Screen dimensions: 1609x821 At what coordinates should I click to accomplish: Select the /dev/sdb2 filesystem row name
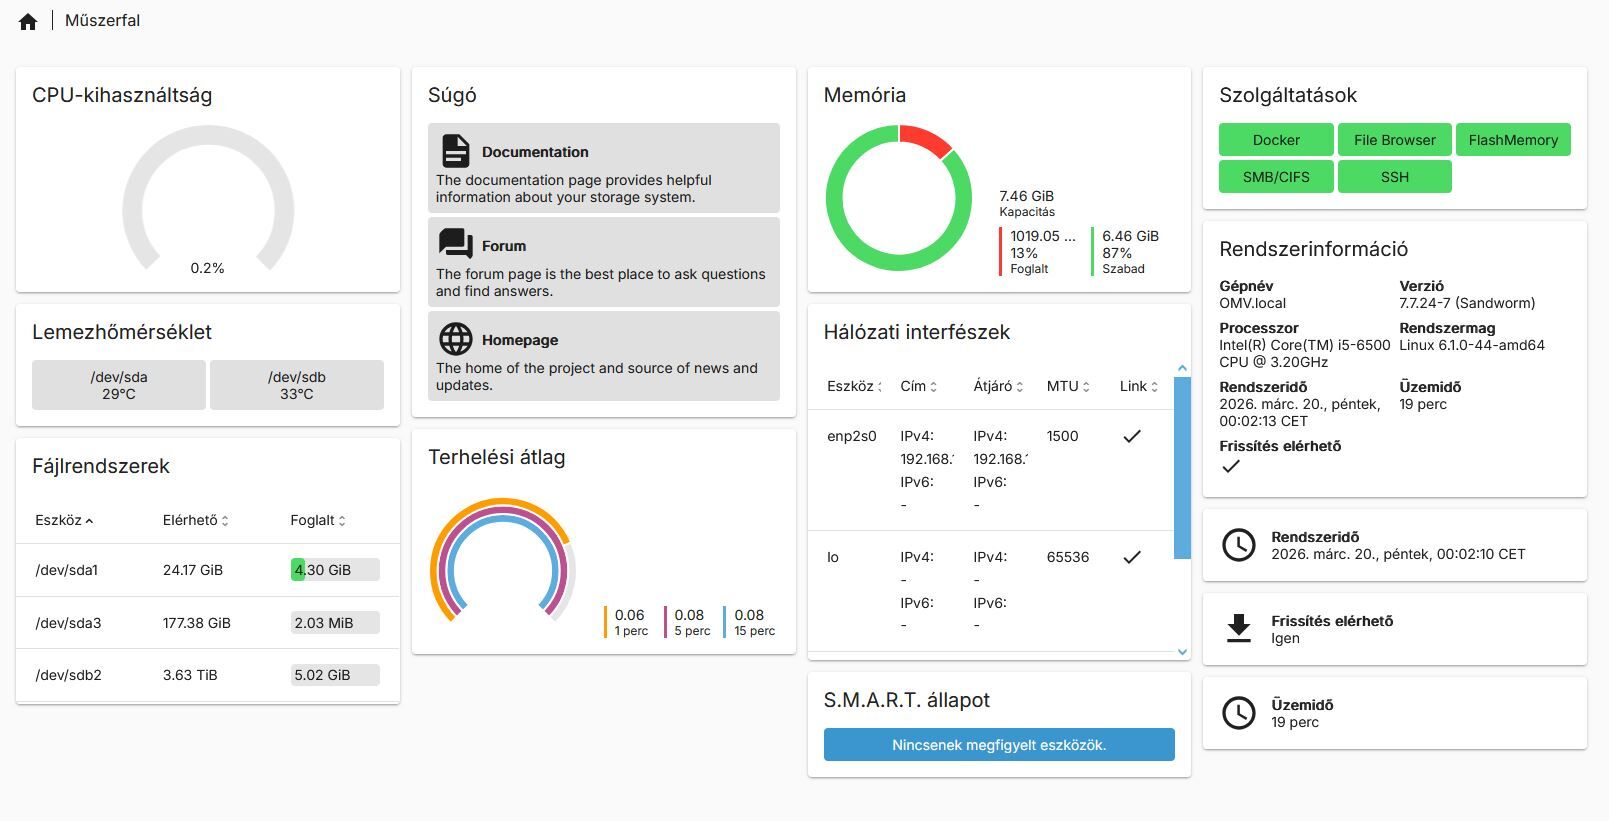point(68,675)
